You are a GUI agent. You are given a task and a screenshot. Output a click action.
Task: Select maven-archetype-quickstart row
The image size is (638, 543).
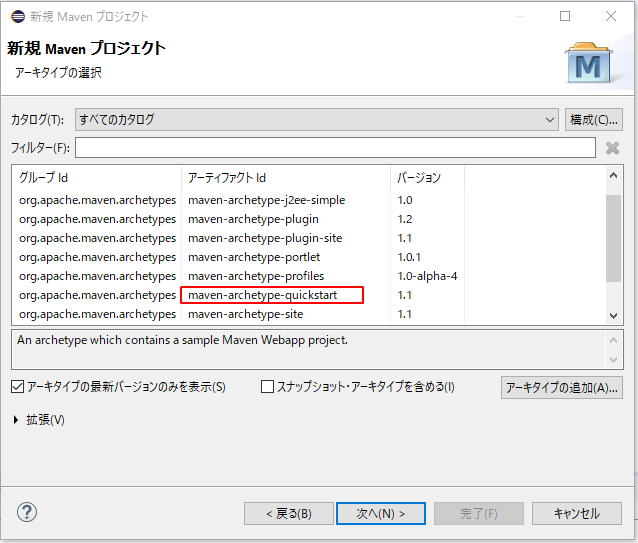pyautogui.click(x=271, y=295)
